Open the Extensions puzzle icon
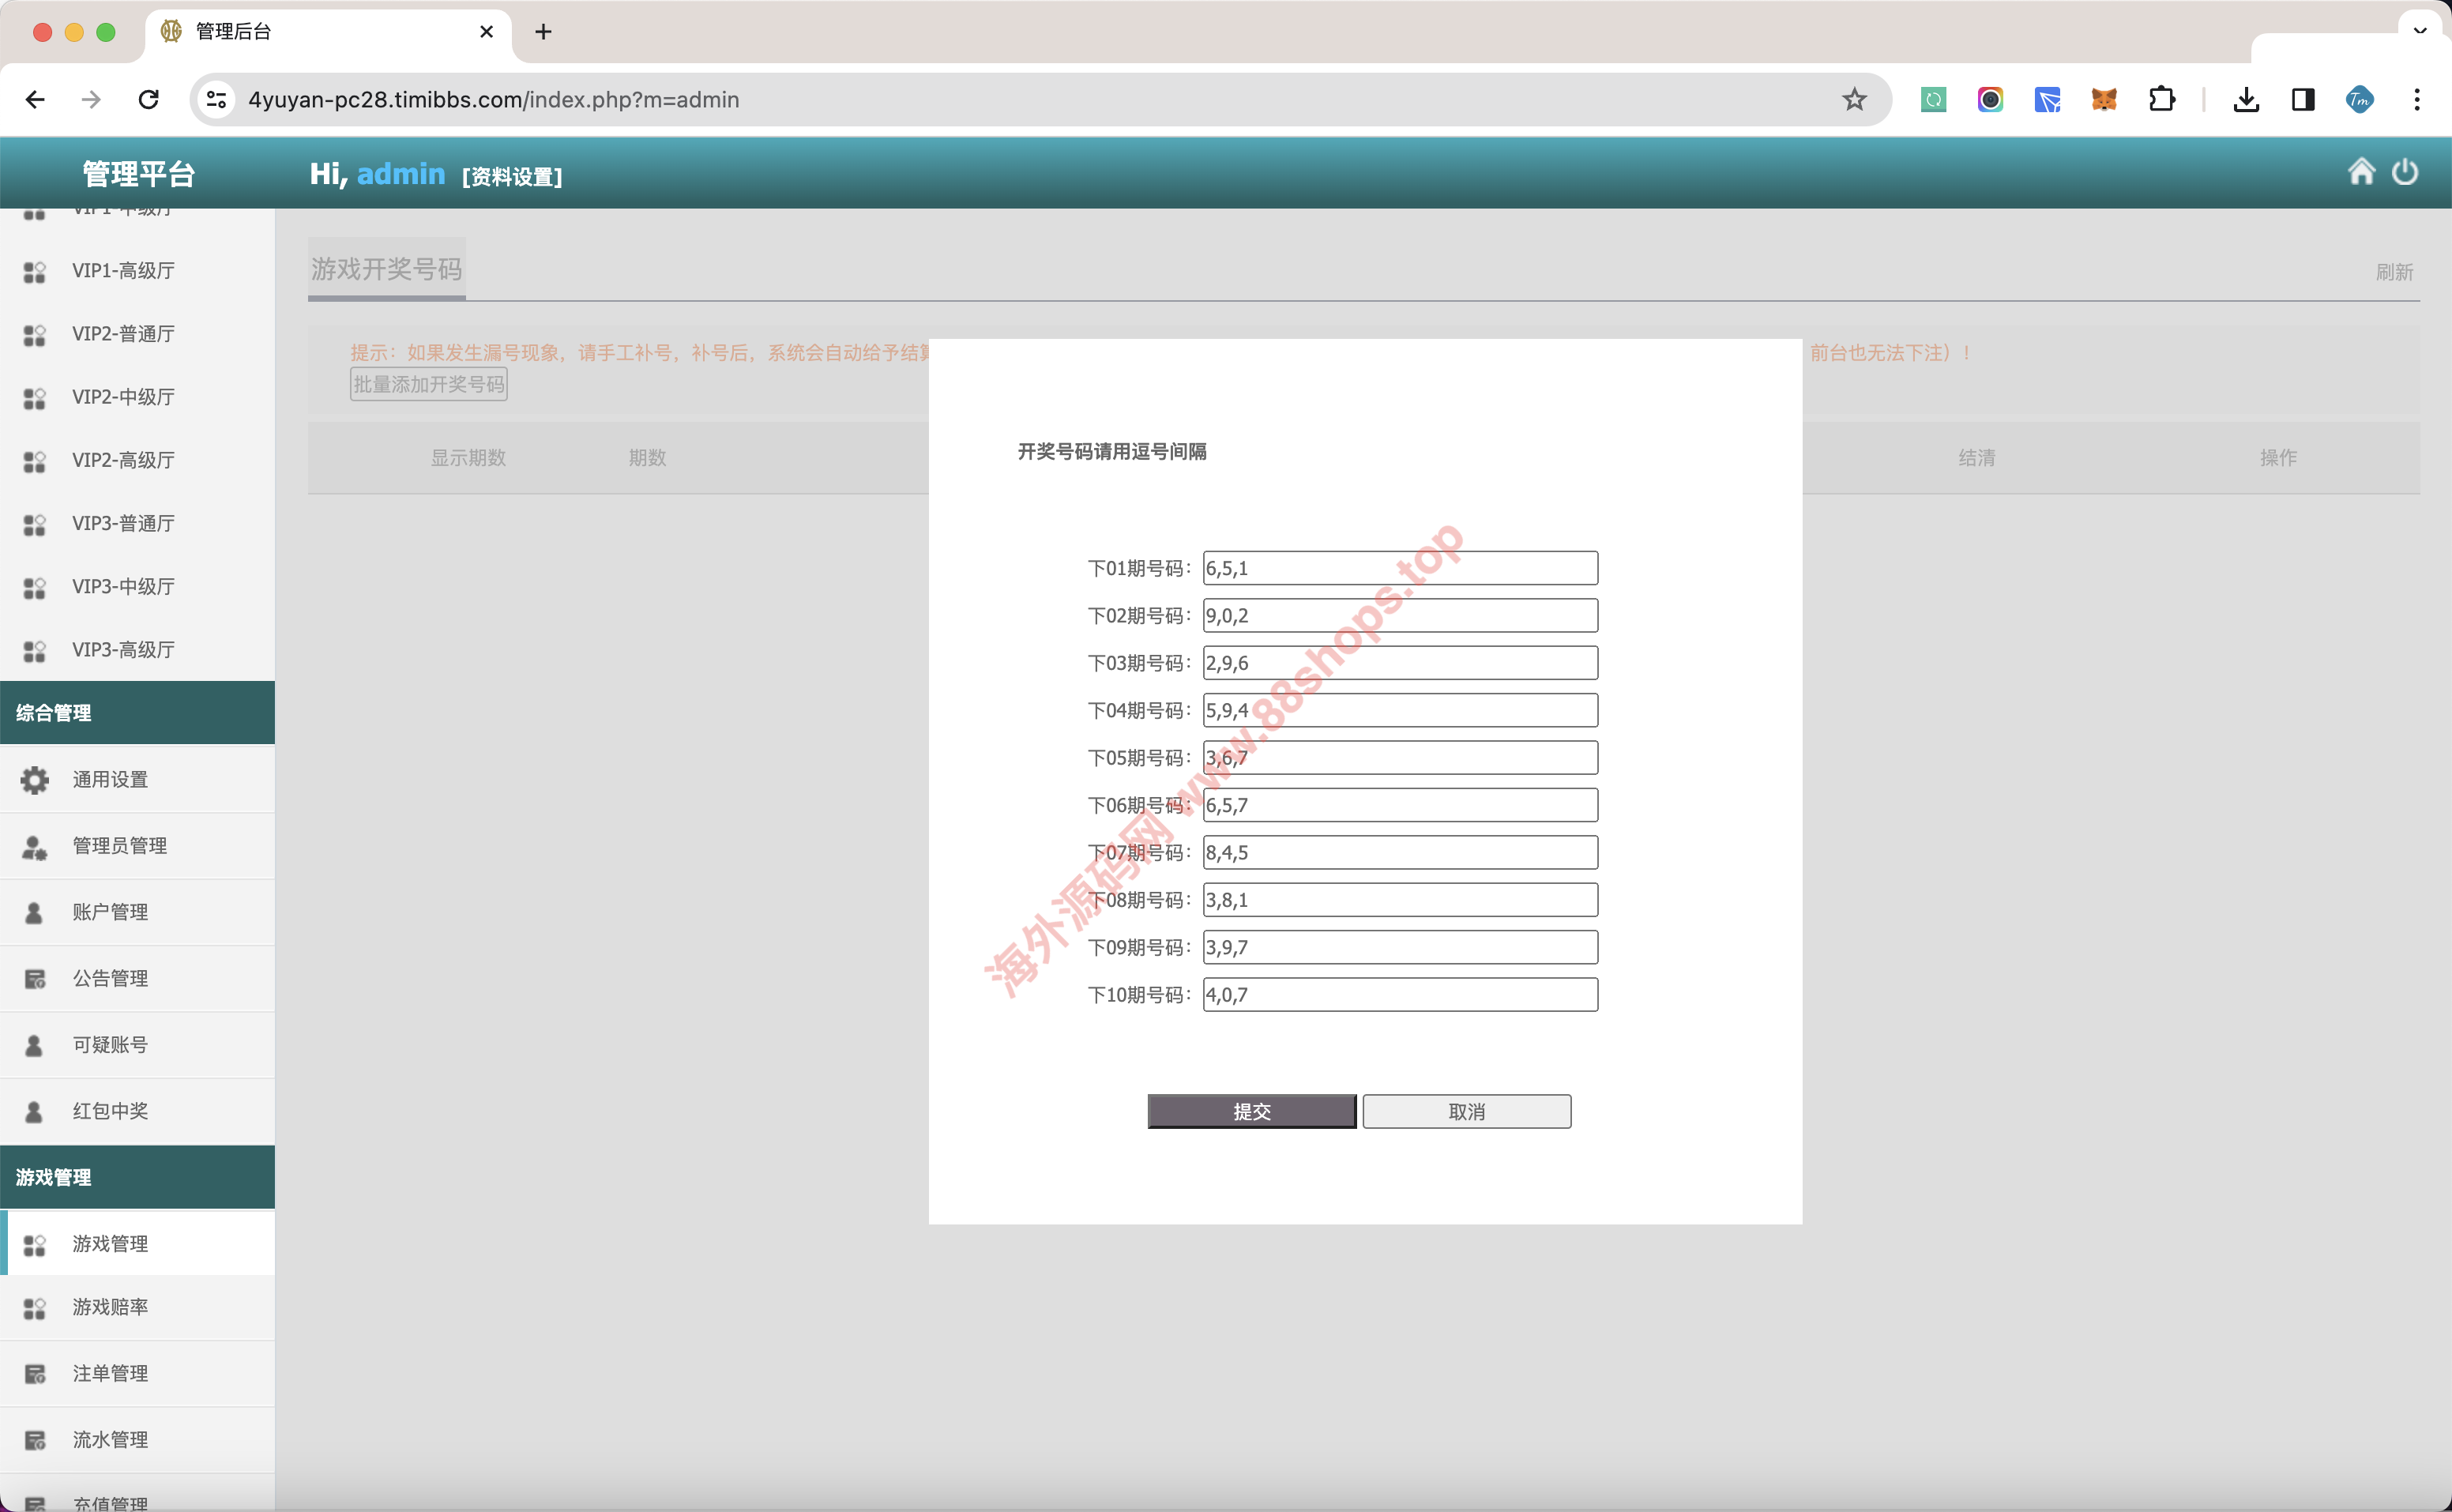2452x1512 pixels. tap(2161, 100)
